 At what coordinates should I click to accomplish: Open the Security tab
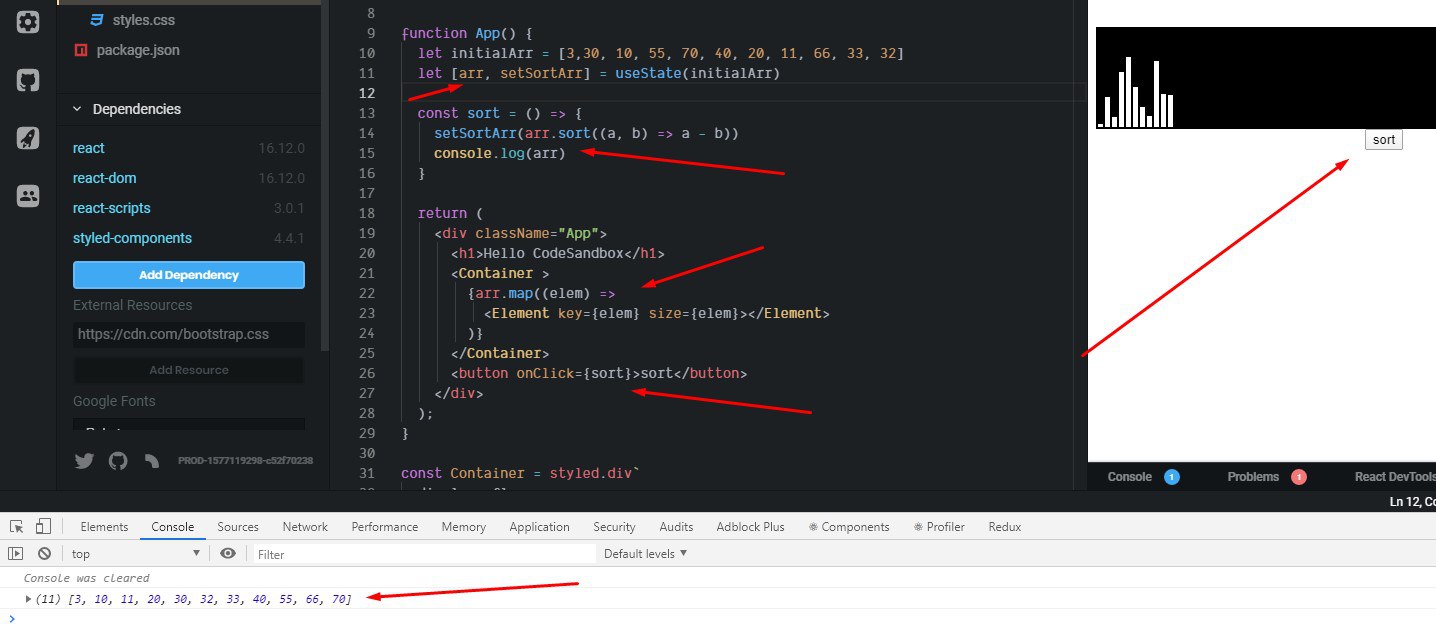(x=614, y=527)
